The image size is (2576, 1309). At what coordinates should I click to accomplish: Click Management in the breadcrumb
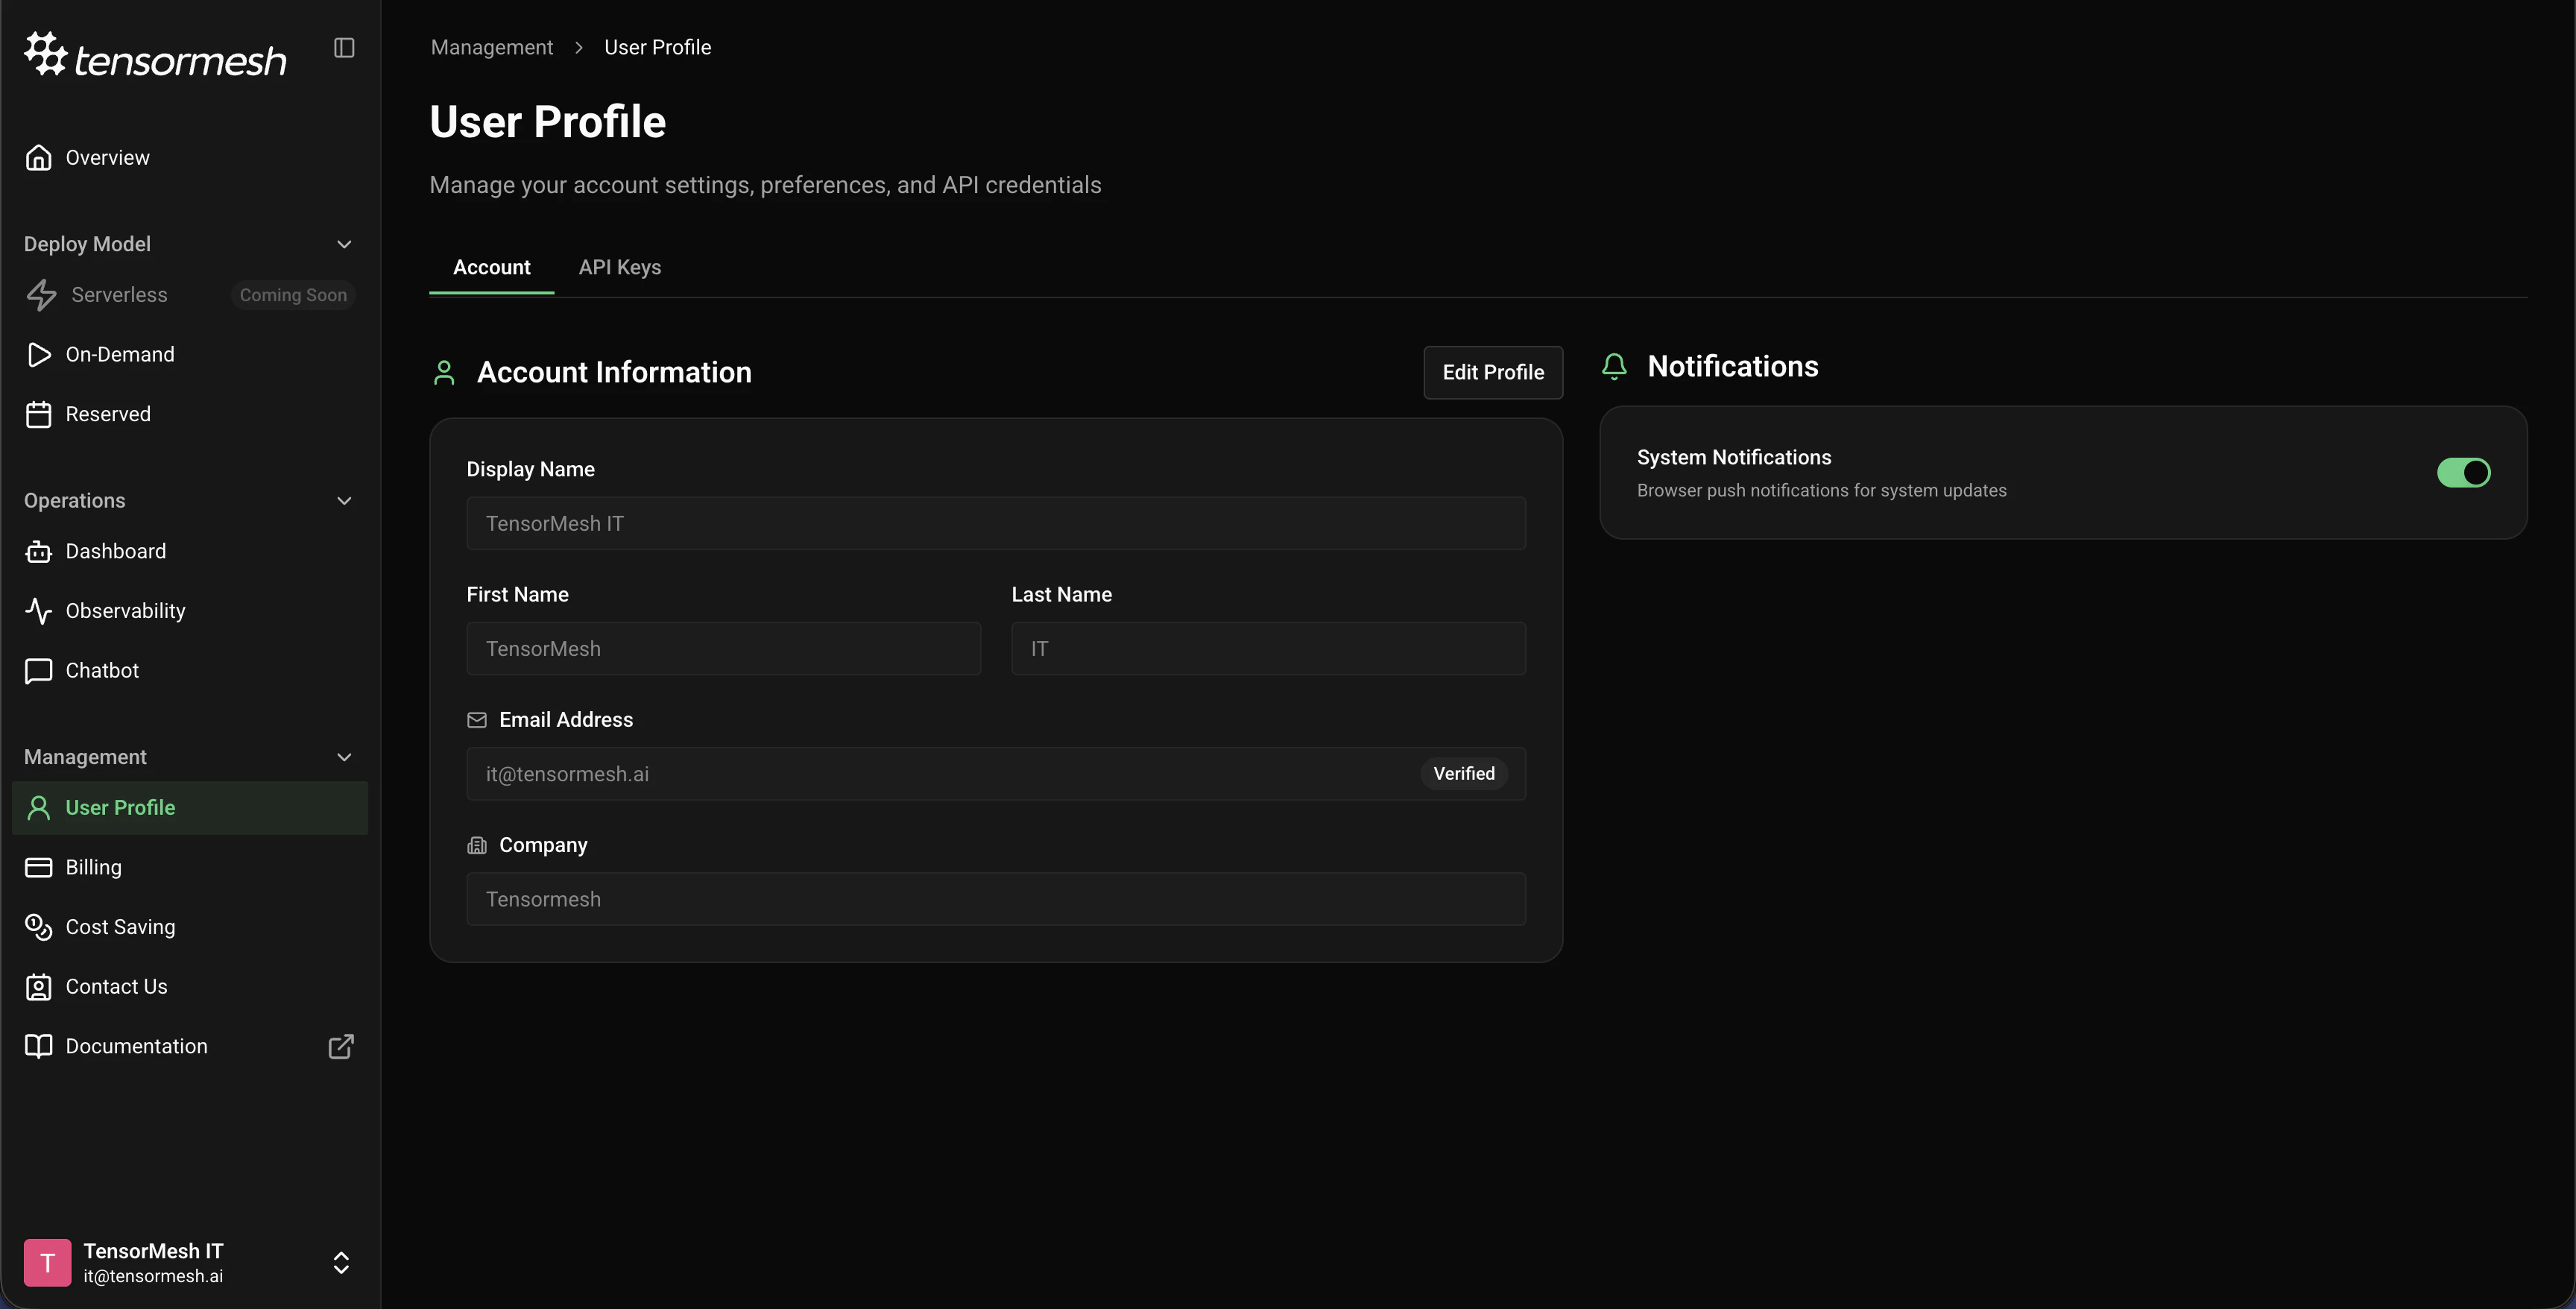coord(490,47)
